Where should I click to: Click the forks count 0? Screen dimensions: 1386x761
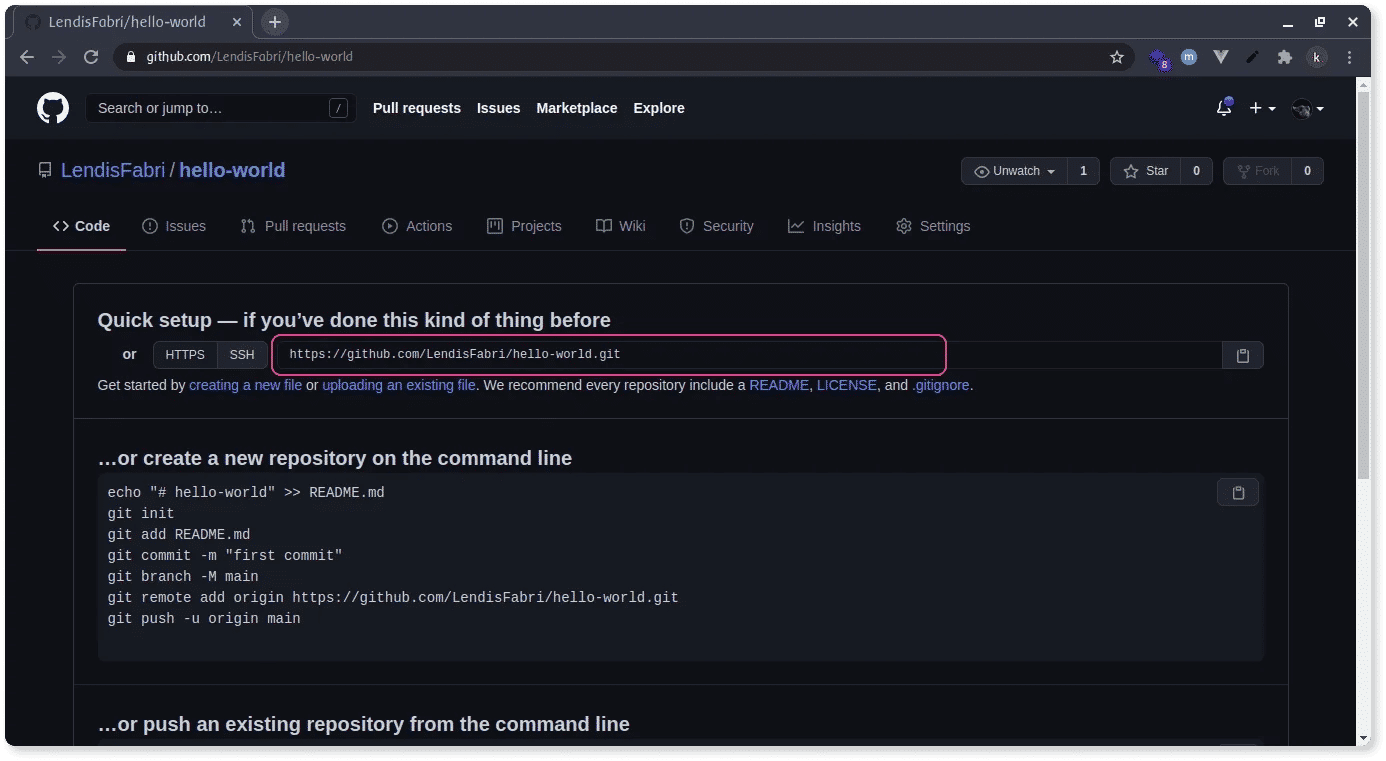[x=1307, y=171]
